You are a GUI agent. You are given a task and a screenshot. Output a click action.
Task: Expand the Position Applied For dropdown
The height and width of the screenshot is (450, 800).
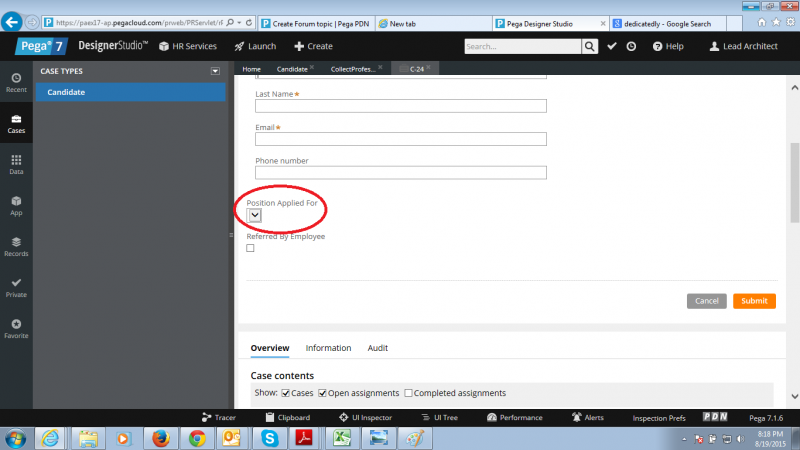tap(255, 215)
